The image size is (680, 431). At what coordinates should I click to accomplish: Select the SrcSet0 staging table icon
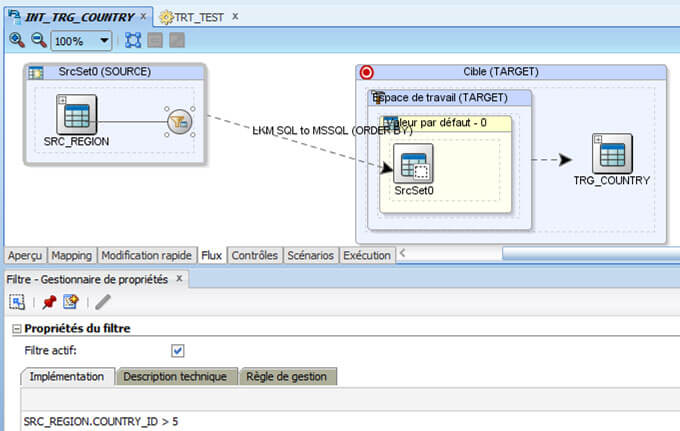(413, 163)
